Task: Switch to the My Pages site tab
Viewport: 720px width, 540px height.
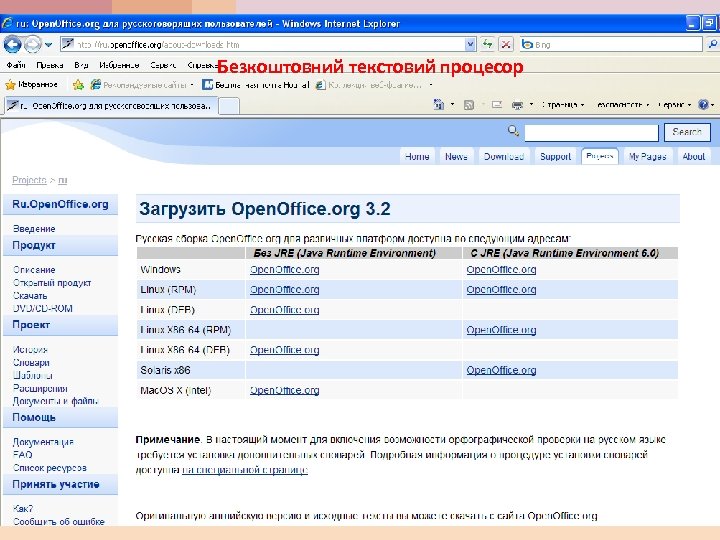Action: point(647,157)
